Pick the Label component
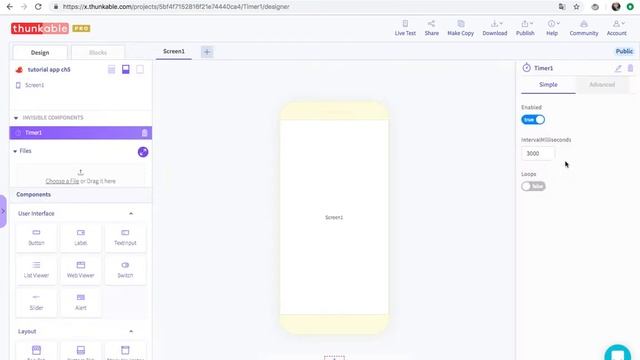This screenshot has width=640, height=360. click(x=81, y=237)
